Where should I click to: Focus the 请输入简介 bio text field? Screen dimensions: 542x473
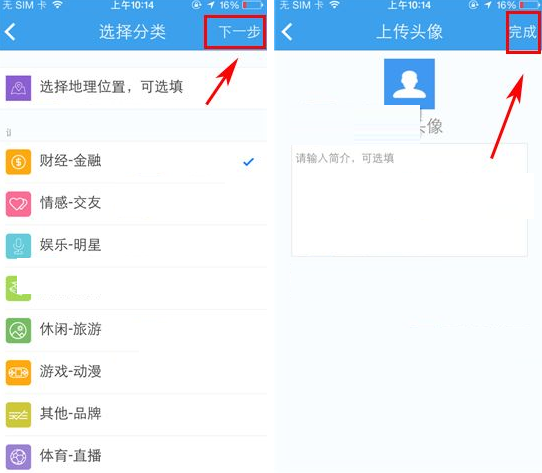click(409, 200)
